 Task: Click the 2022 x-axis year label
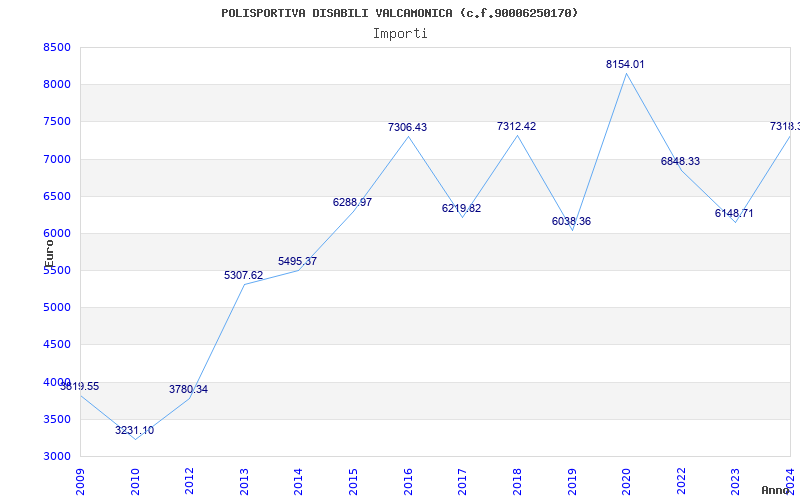coord(681,481)
